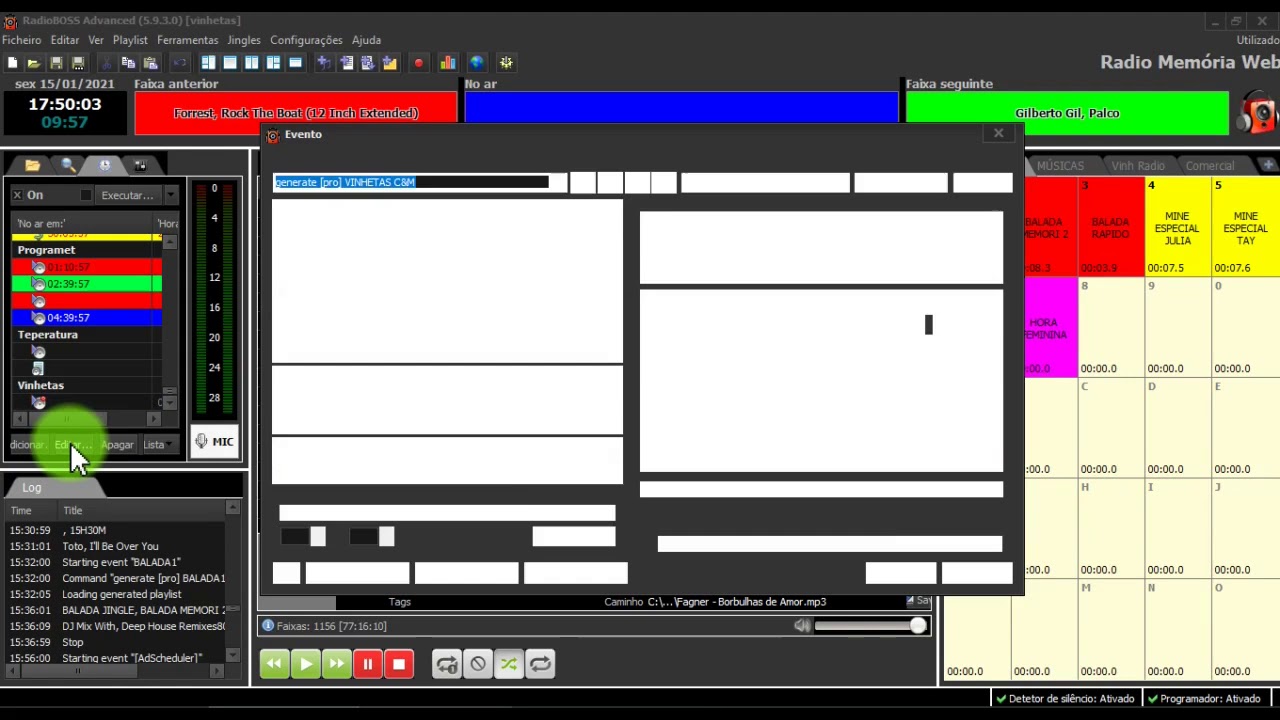Open the Lista dropdown in scheduler
Viewport: 1280px width, 720px height.
tap(157, 445)
